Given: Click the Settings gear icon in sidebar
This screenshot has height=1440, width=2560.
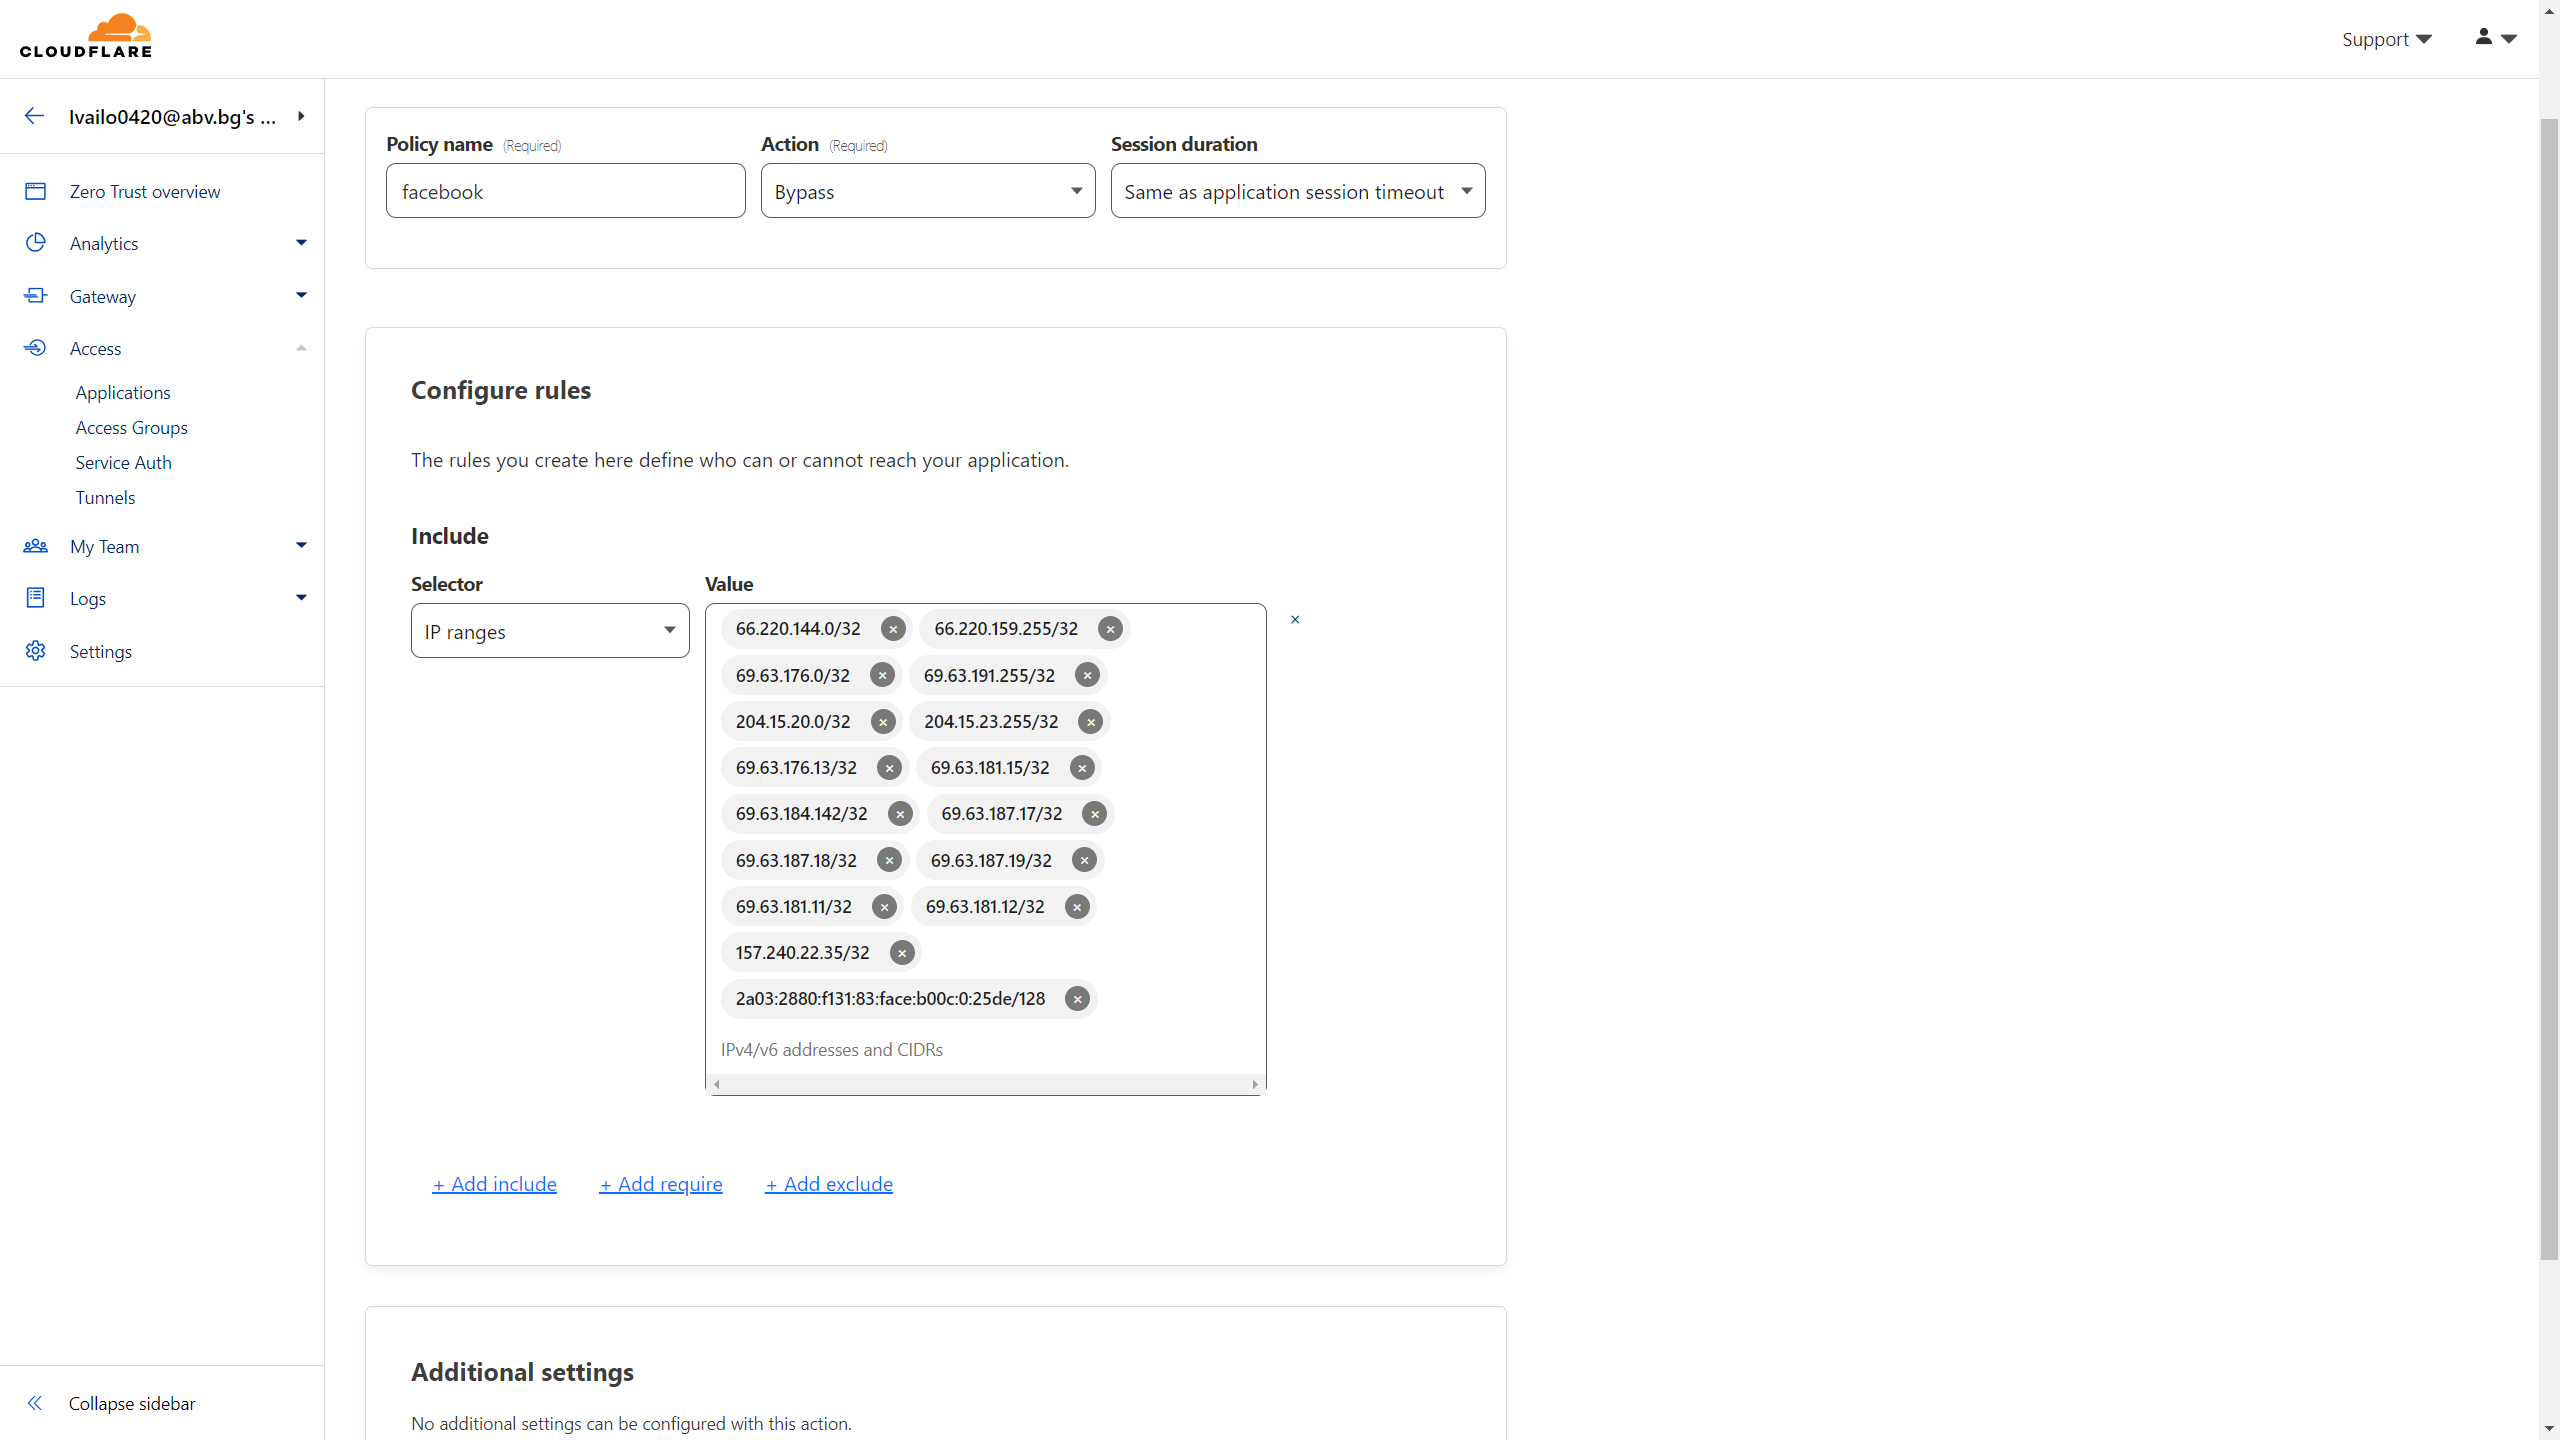Looking at the screenshot, I should (x=36, y=651).
